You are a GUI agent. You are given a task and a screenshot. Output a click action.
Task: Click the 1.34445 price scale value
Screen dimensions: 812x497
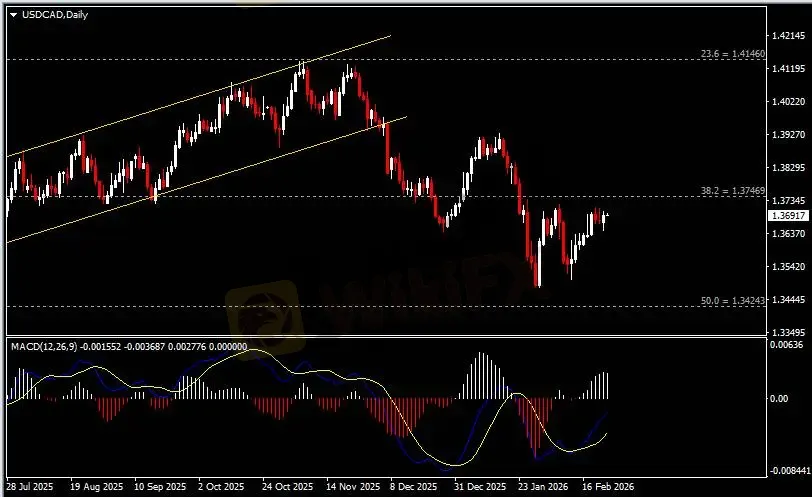[789, 300]
